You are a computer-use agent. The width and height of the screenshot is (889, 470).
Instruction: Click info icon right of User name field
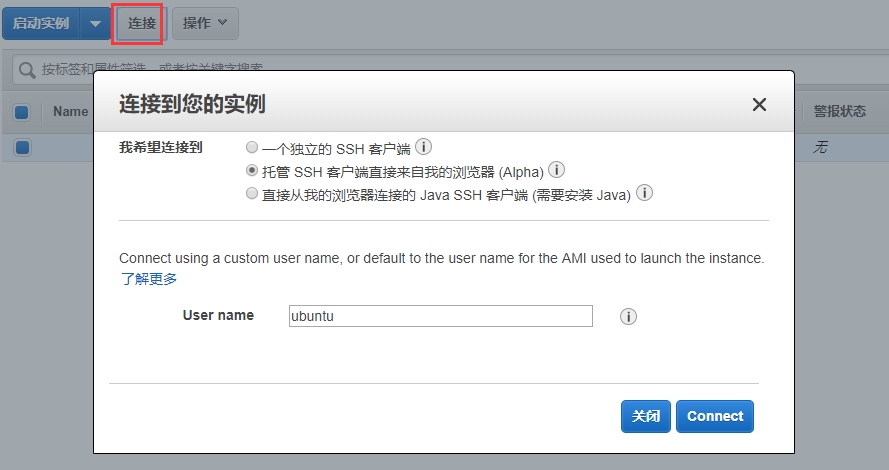tap(628, 316)
